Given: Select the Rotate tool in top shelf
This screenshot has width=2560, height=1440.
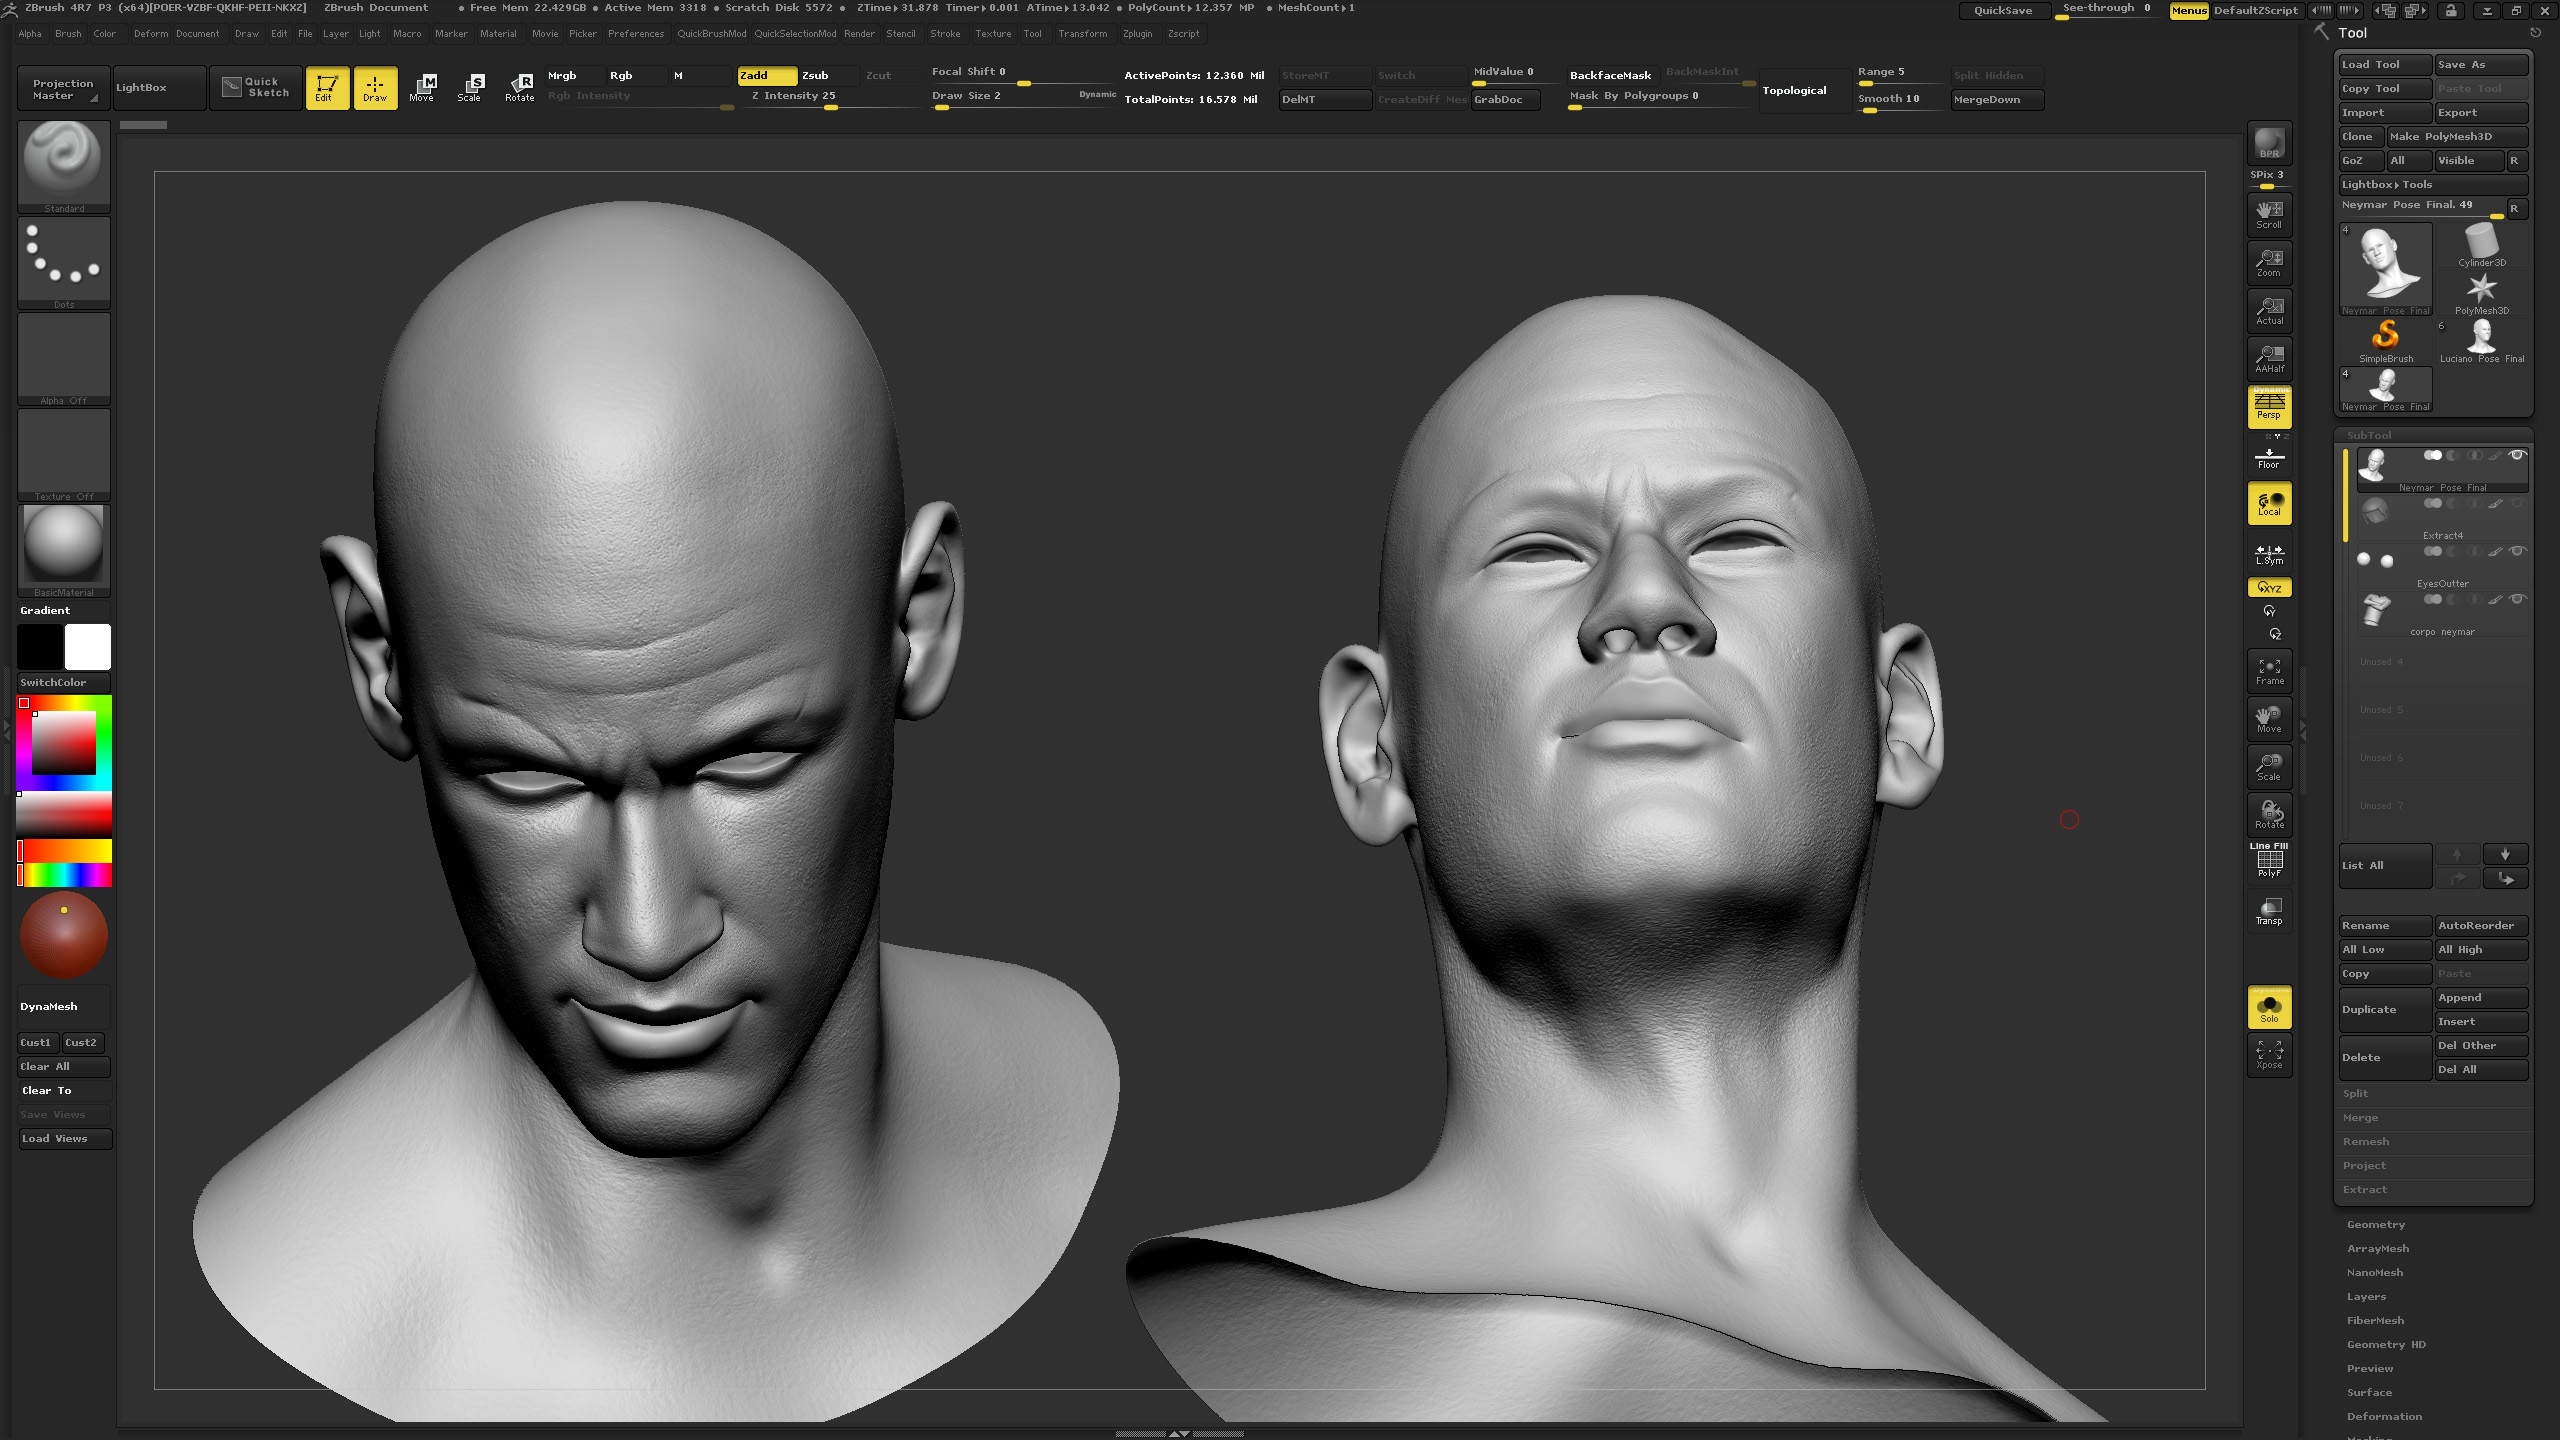Looking at the screenshot, I should point(519,88).
